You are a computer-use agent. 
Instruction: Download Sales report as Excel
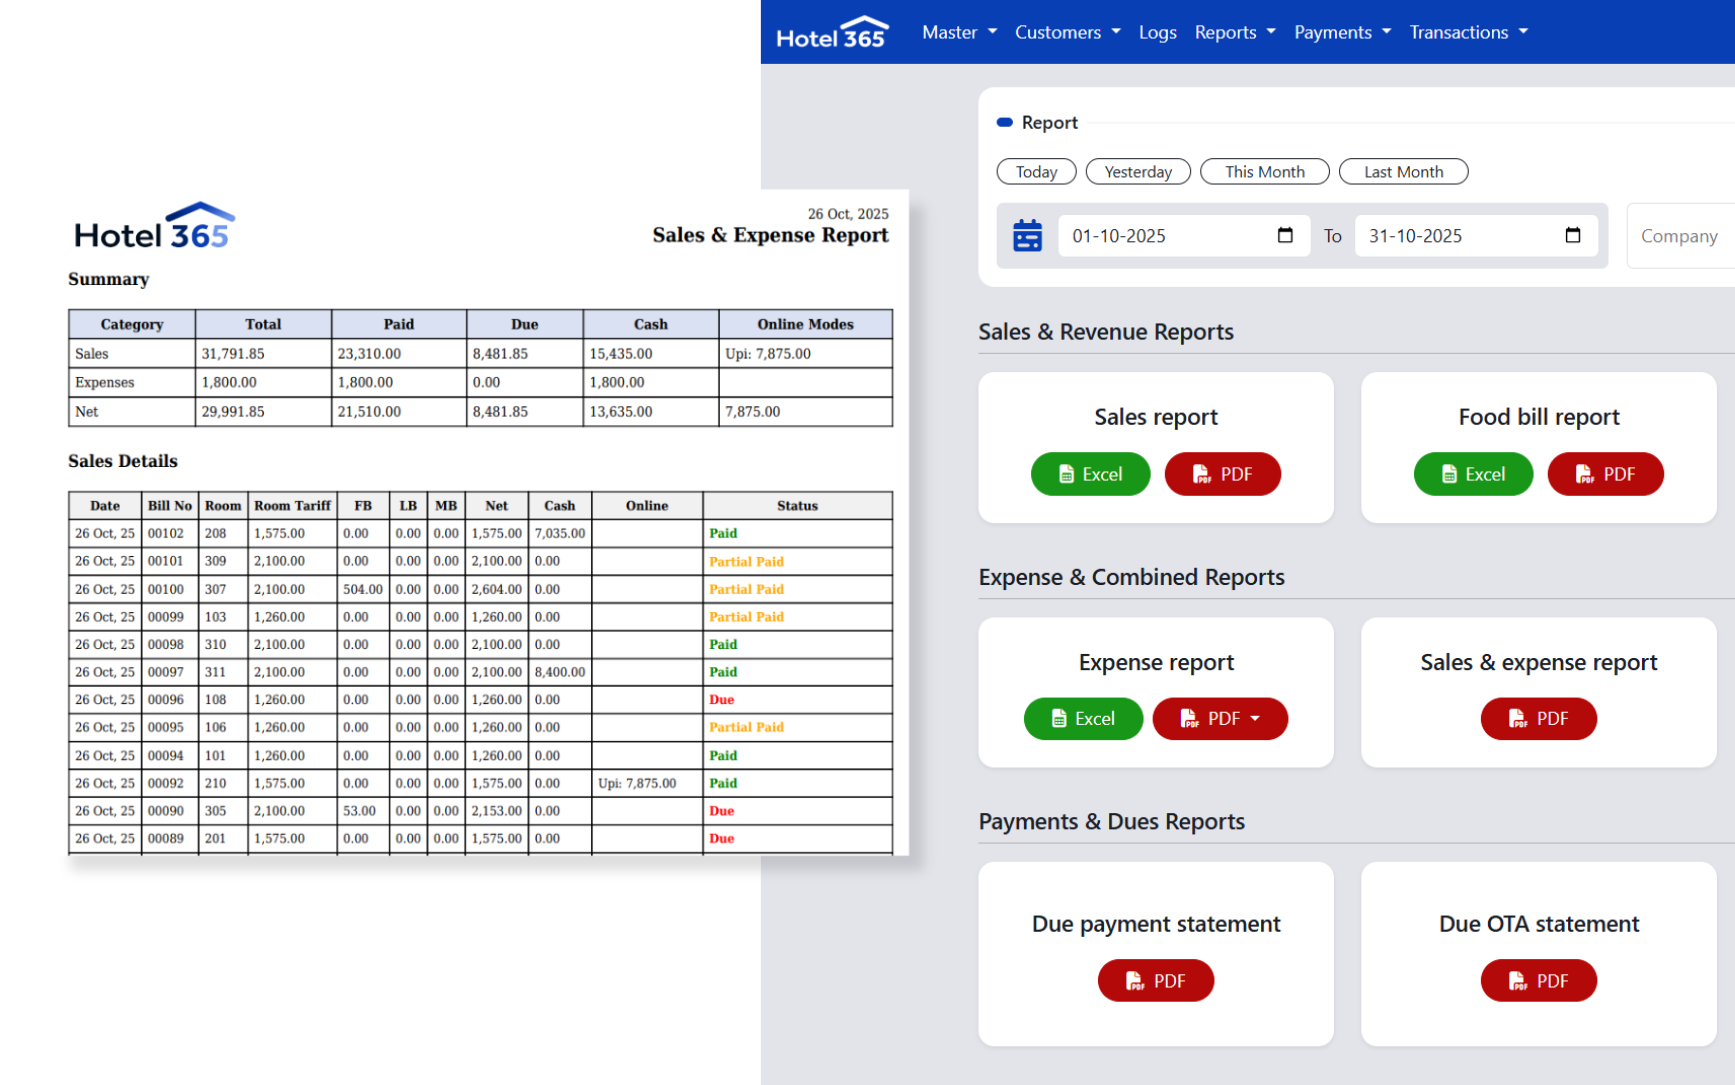coord(1090,474)
